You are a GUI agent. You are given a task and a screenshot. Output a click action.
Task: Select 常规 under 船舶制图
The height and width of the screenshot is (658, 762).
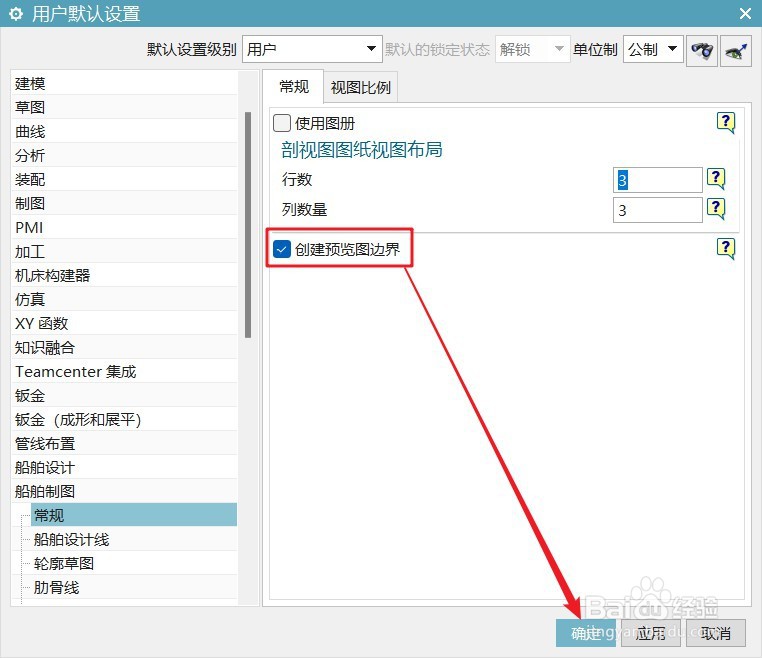click(x=134, y=515)
